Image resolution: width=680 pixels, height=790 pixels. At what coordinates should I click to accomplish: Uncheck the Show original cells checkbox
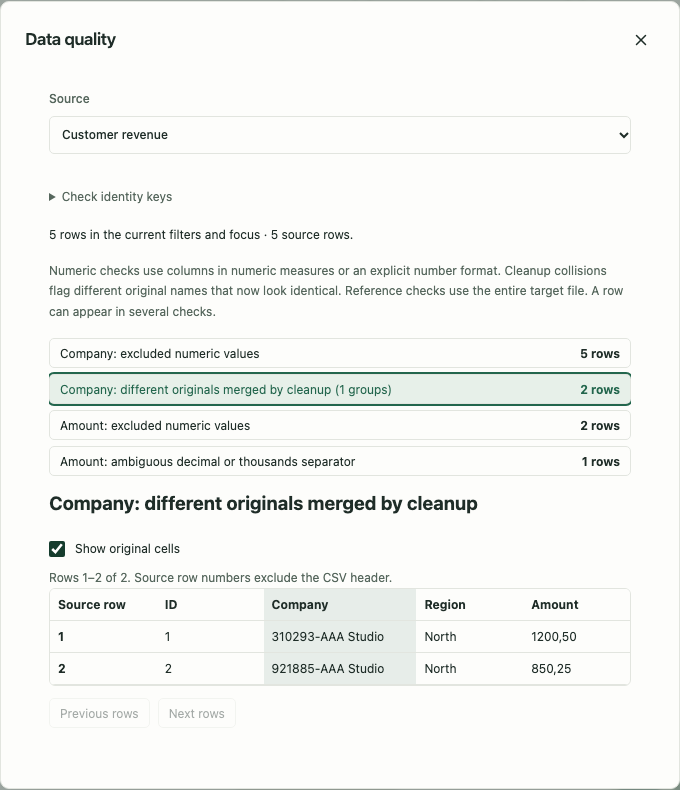click(57, 549)
